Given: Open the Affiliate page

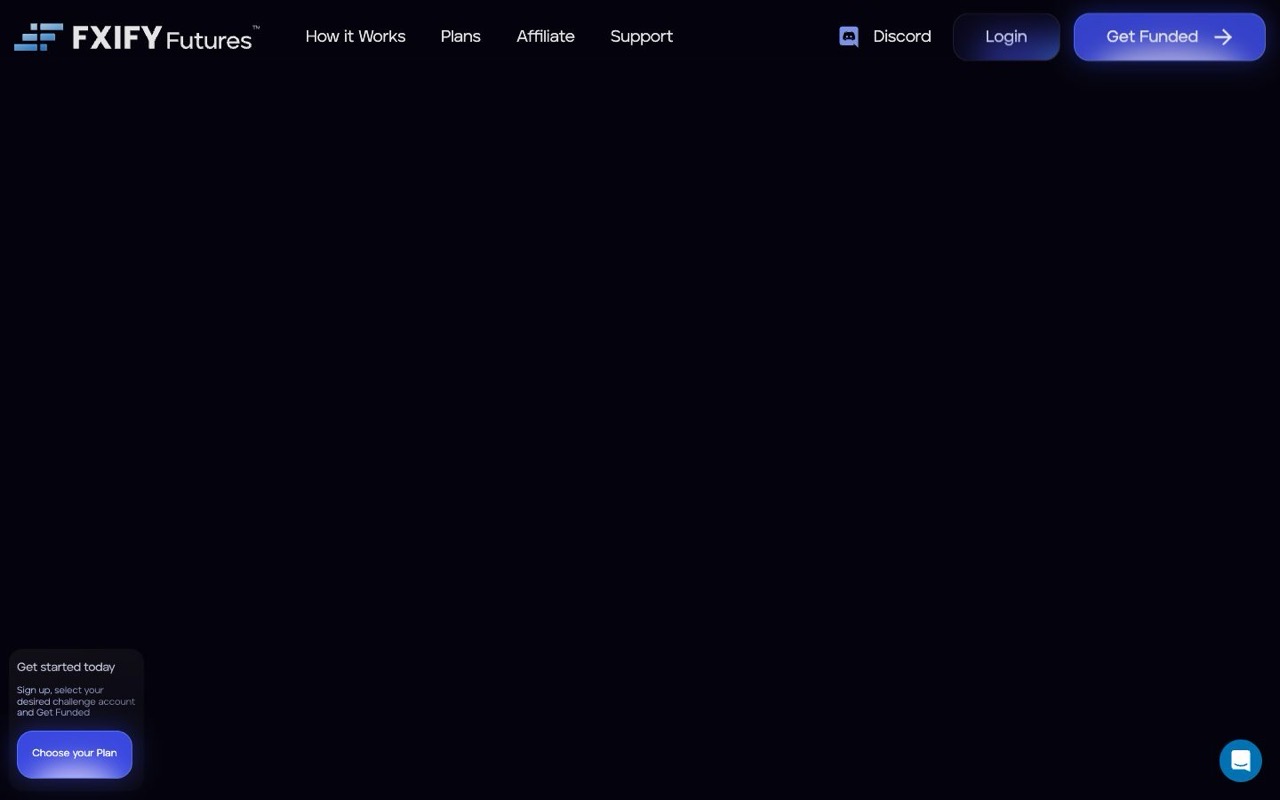Looking at the screenshot, I should click(545, 37).
